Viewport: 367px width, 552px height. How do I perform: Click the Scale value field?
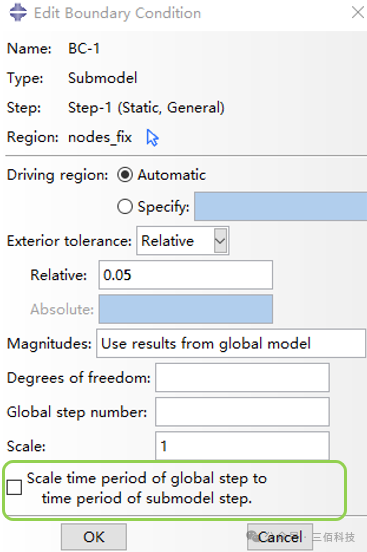coord(242,446)
